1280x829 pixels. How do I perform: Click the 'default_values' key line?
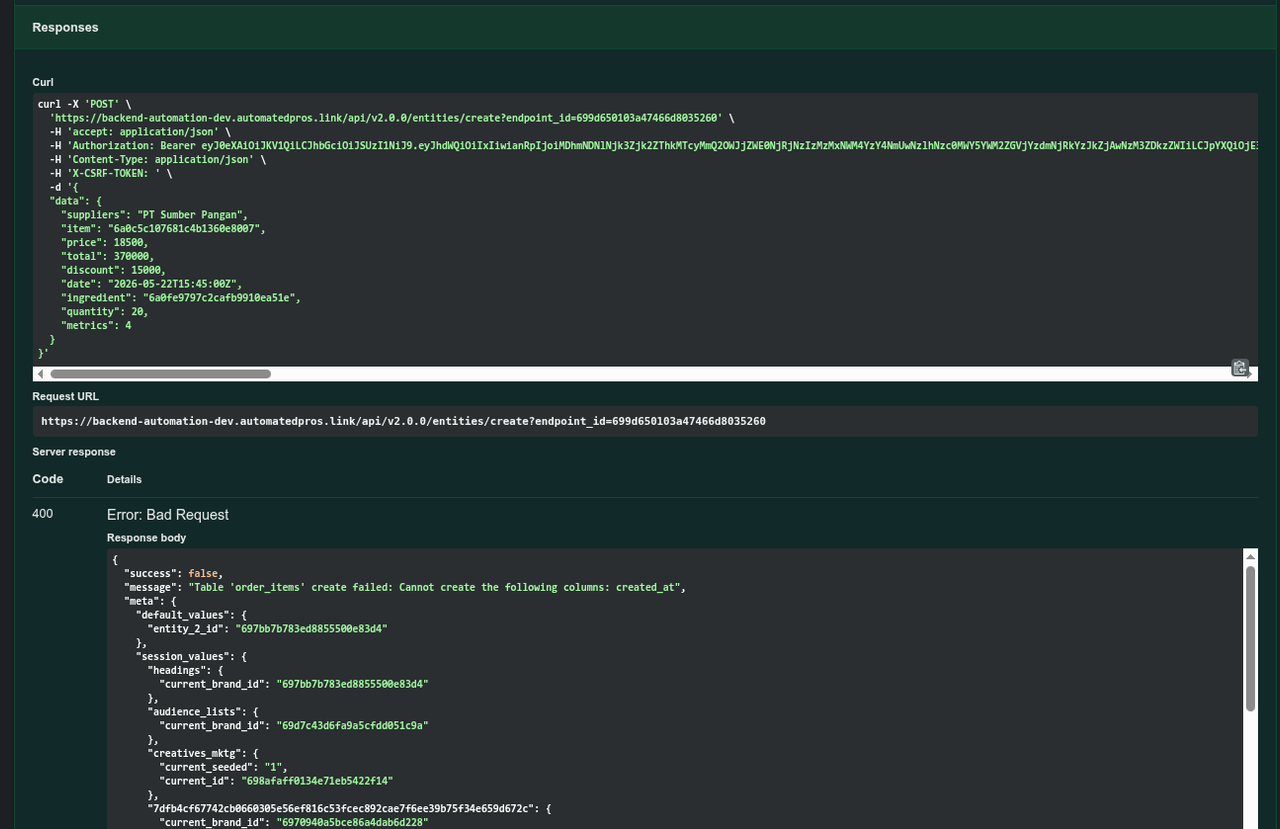[x=191, y=615]
